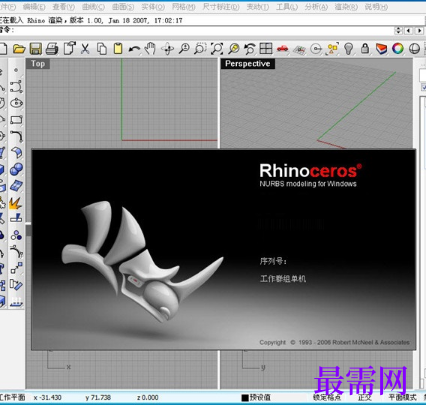Edit layers with the stacked layers icon

381,49
